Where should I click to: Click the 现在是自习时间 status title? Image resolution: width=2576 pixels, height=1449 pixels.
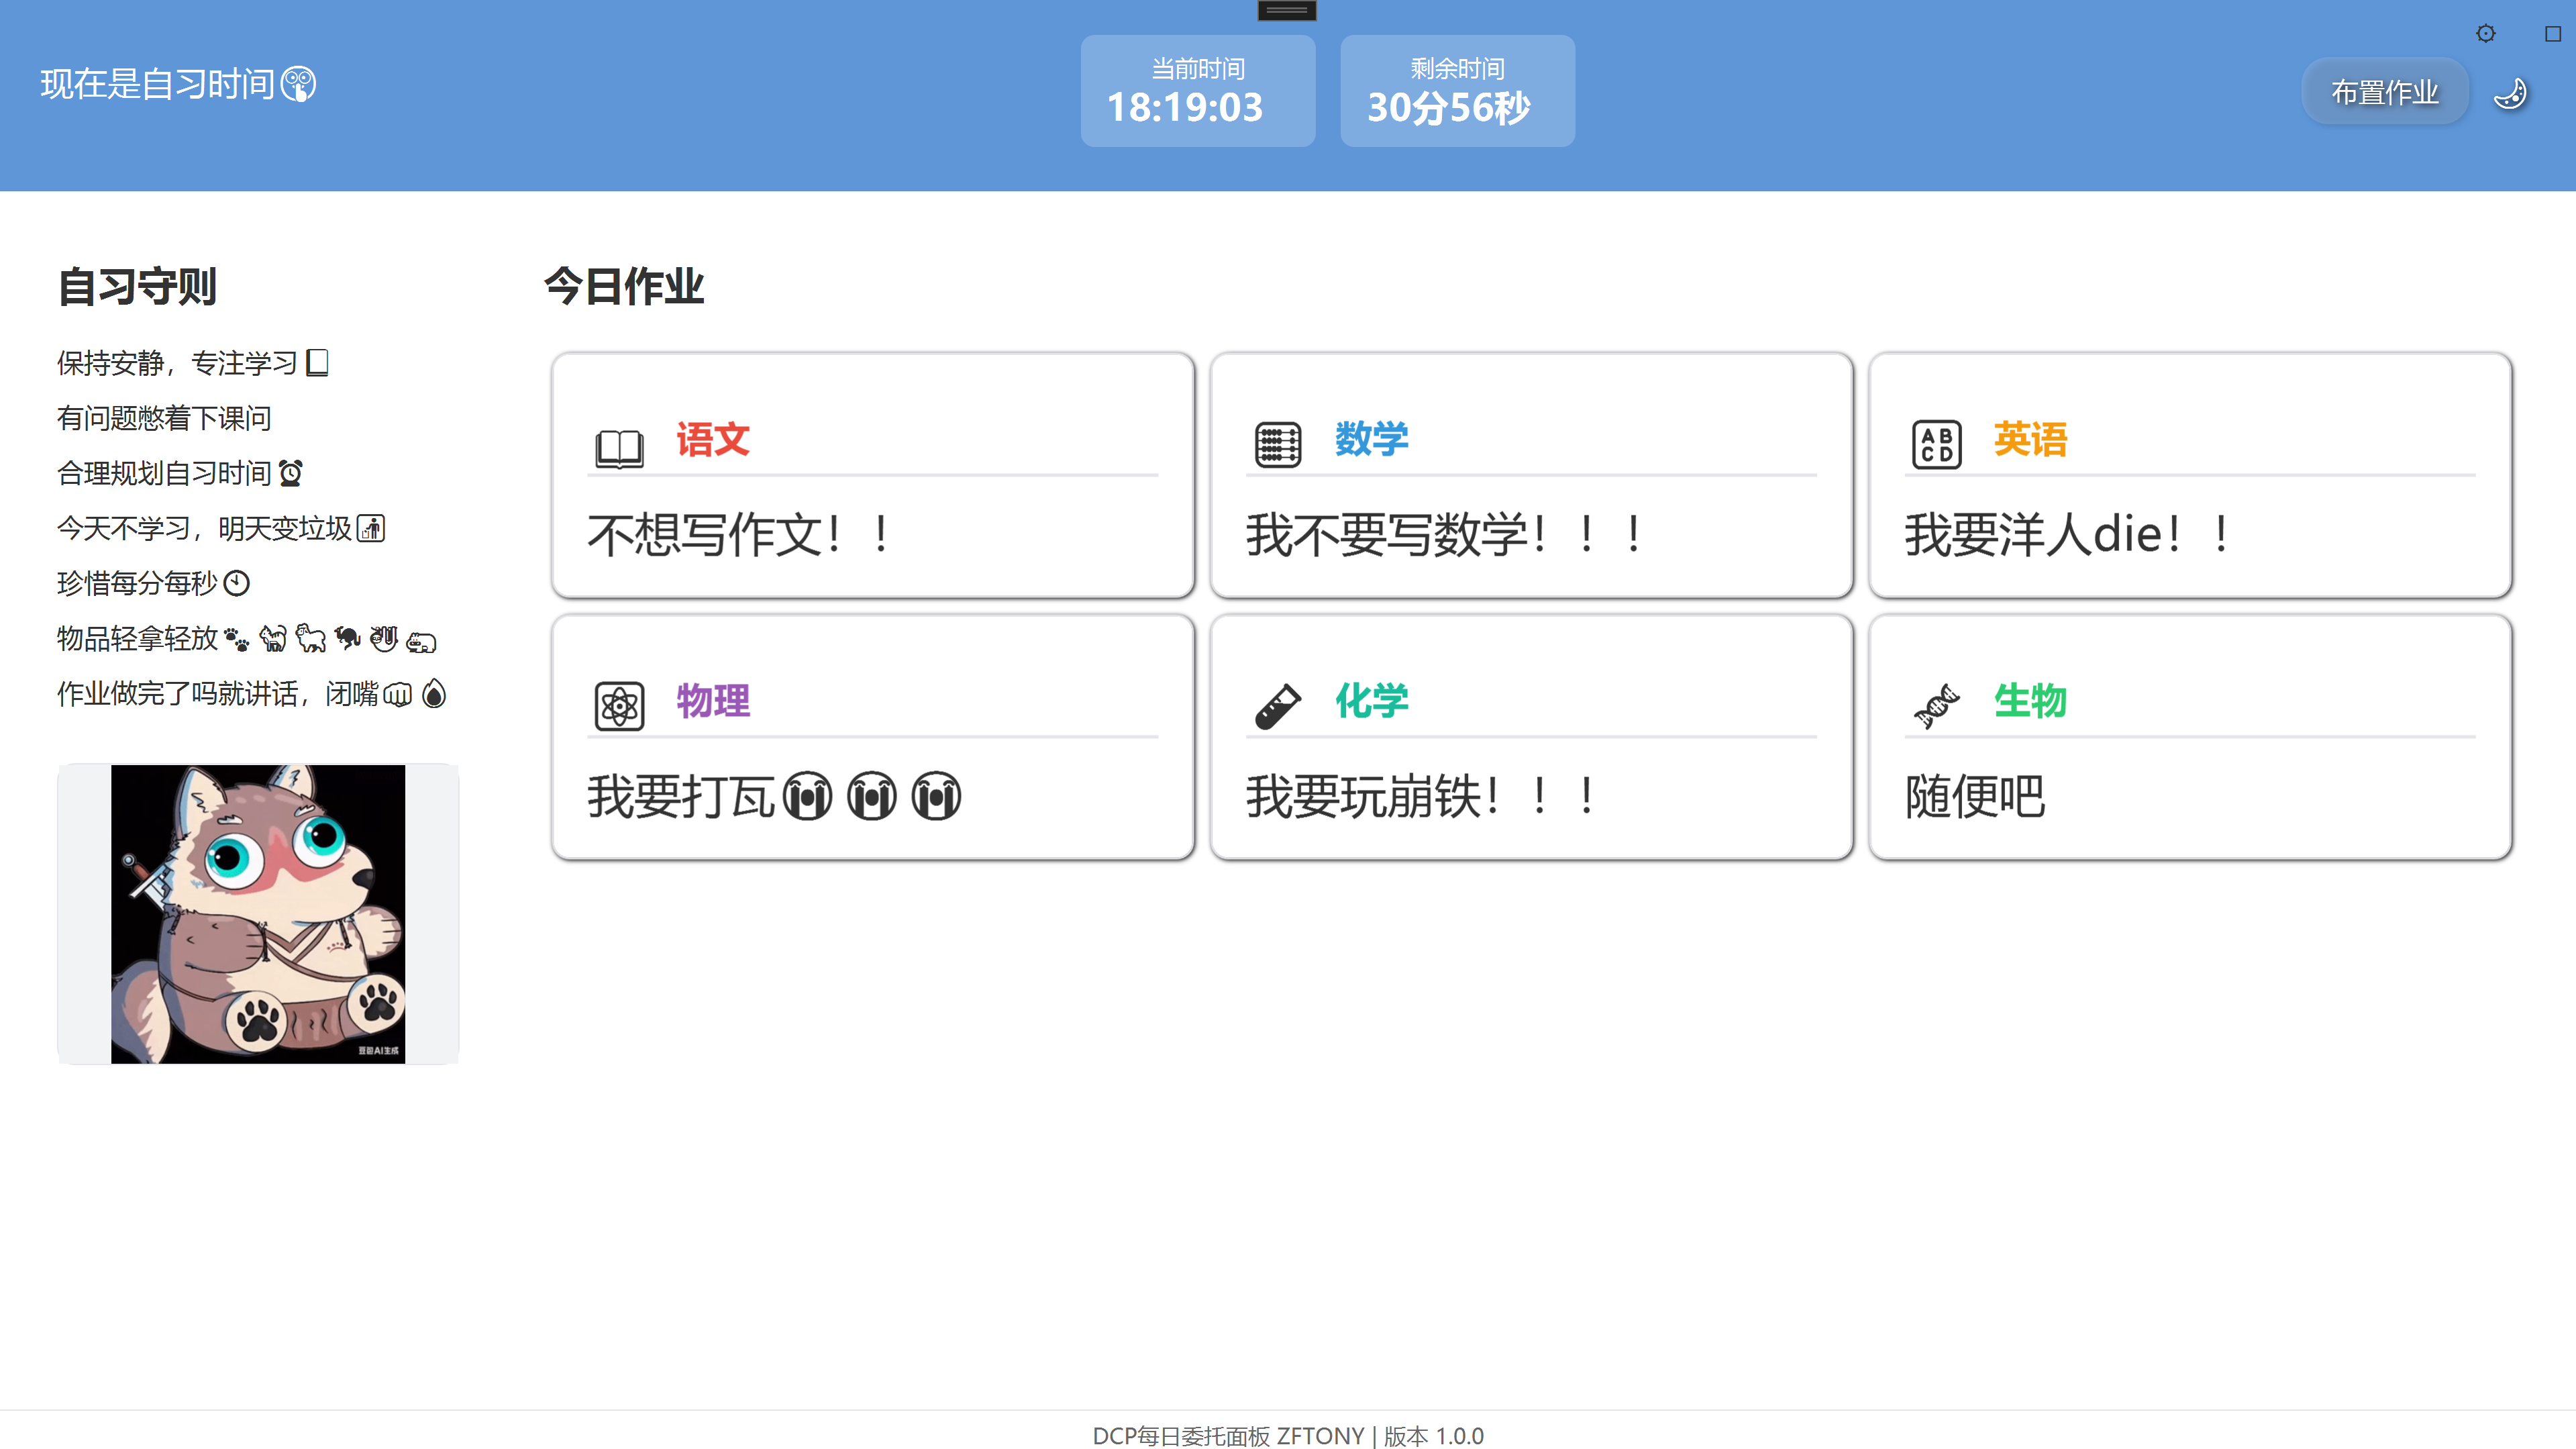coord(177,84)
